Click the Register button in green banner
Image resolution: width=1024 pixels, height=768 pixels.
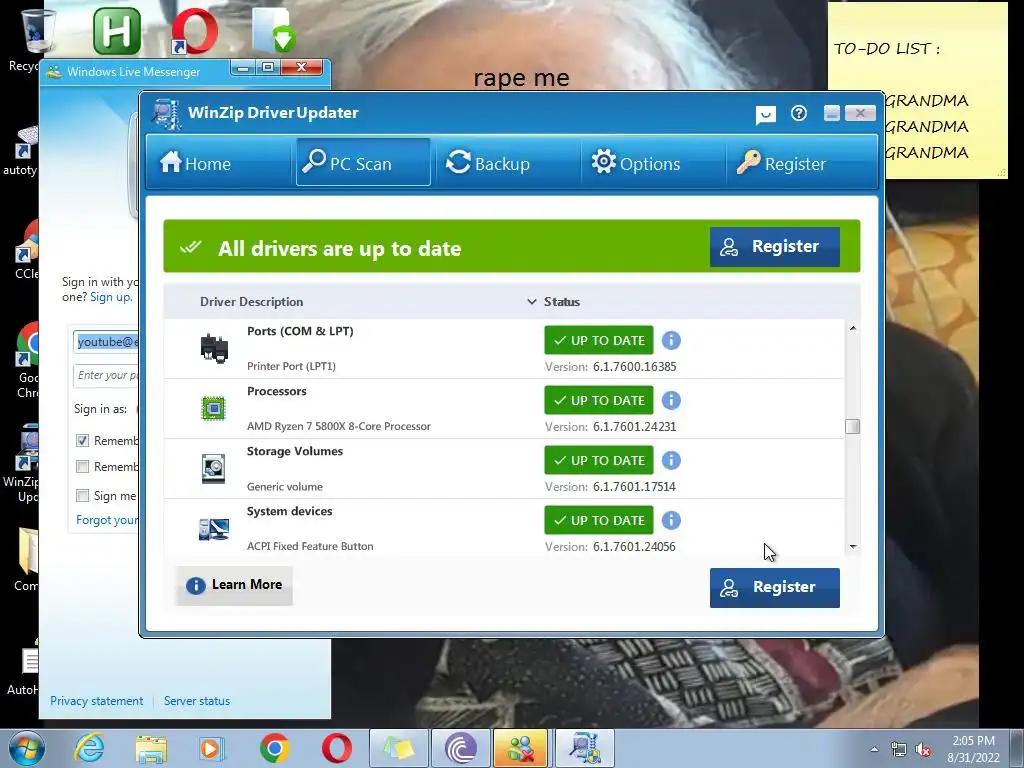click(x=775, y=246)
